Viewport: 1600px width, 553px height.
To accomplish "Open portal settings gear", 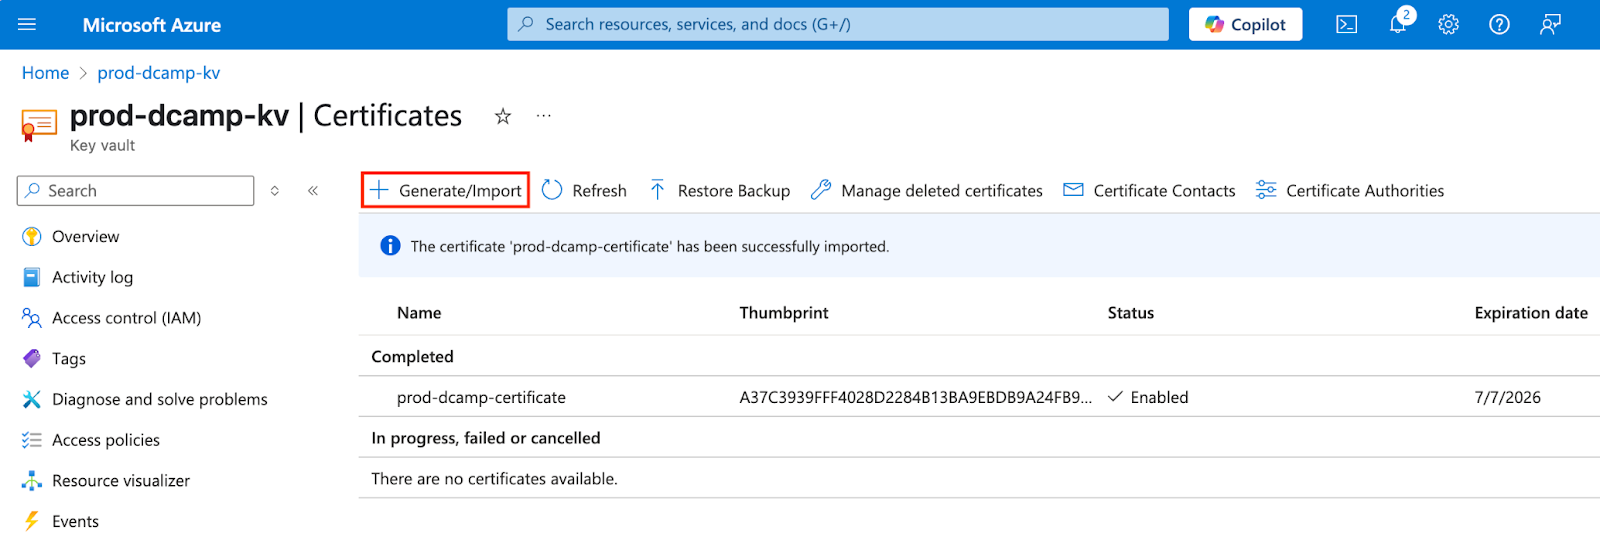I will coord(1448,24).
